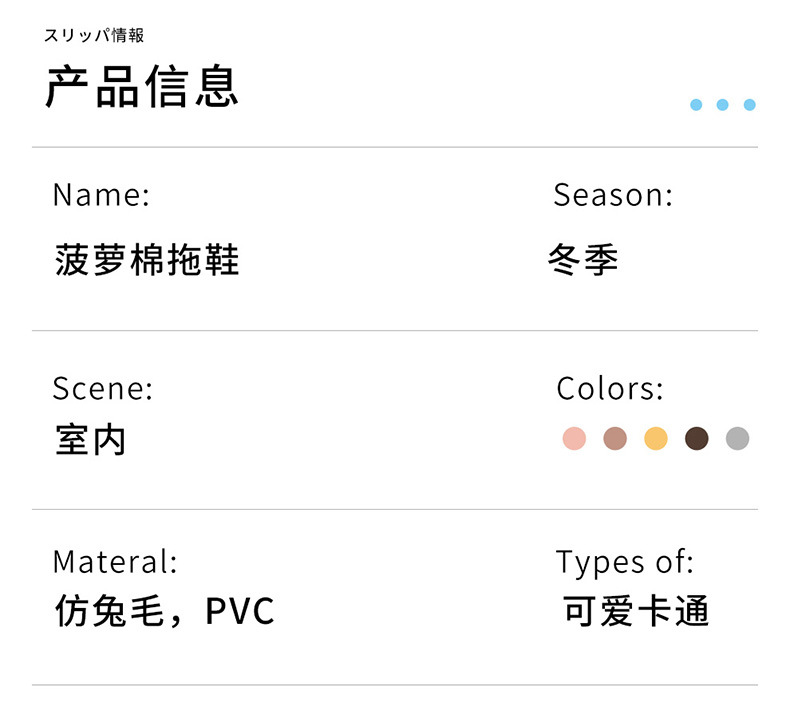The image size is (790, 717).
Task: Click the Name: label
Action: [101, 195]
